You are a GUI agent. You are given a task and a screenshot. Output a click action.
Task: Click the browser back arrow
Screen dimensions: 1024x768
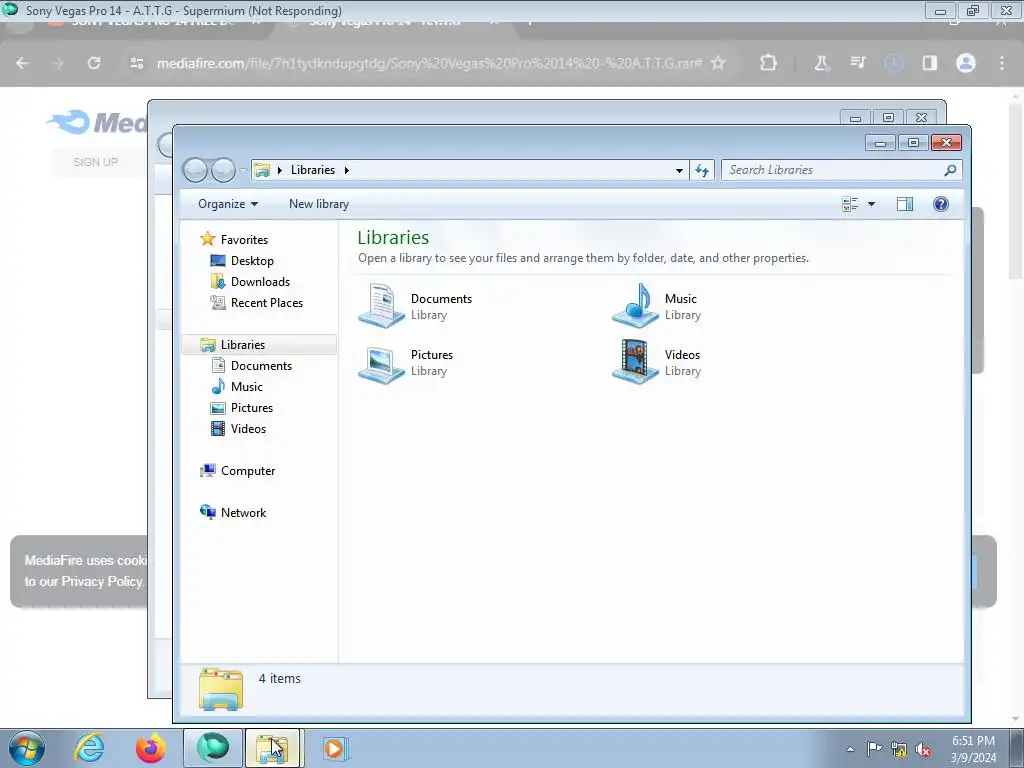point(22,63)
